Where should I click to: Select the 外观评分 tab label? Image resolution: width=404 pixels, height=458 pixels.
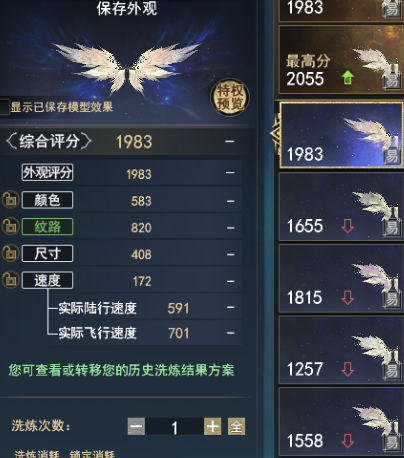click(47, 172)
